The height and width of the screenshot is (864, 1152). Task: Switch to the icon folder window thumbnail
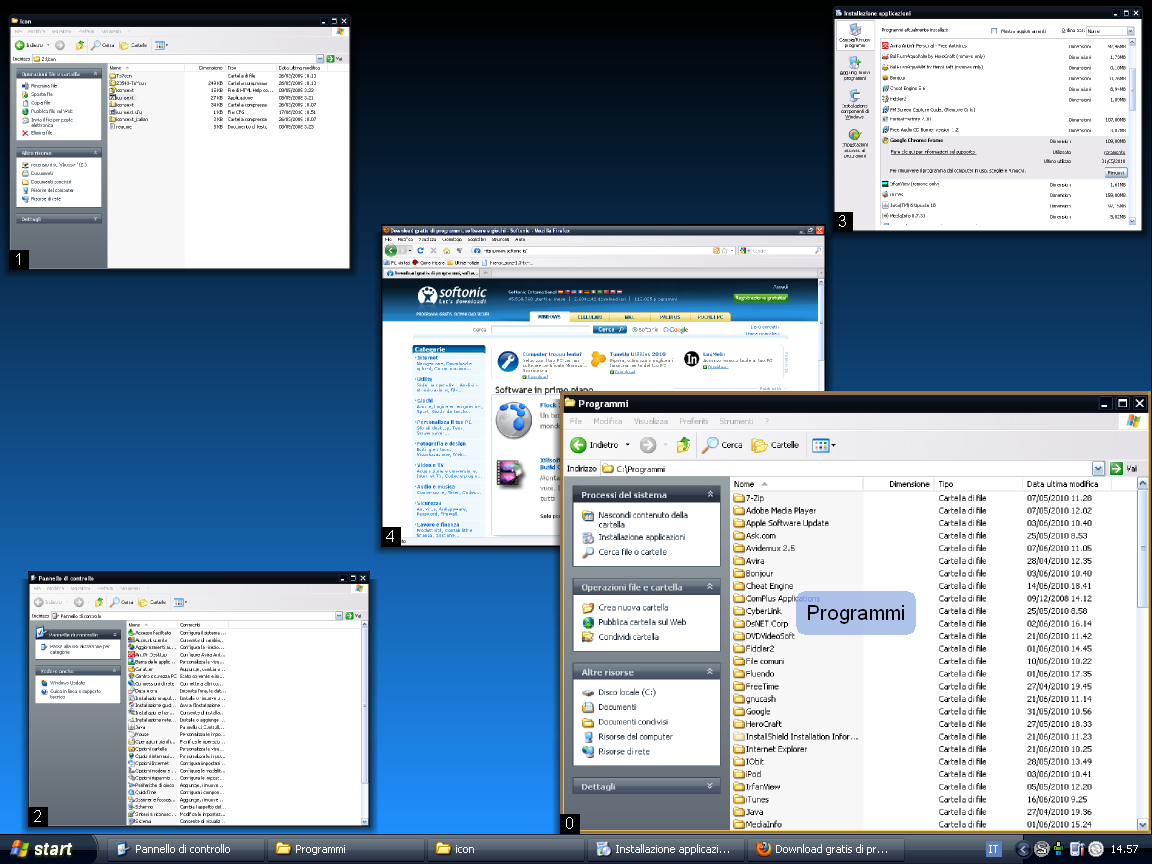(180, 142)
